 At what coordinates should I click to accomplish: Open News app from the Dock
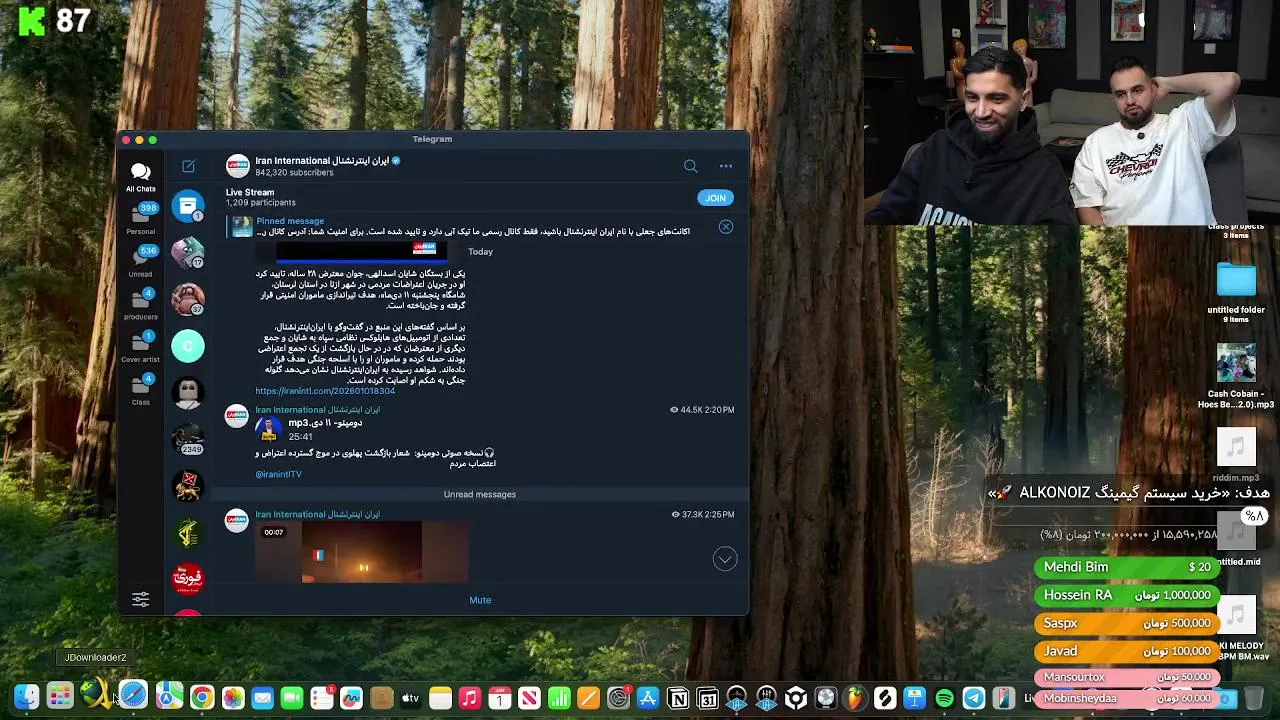pos(529,697)
